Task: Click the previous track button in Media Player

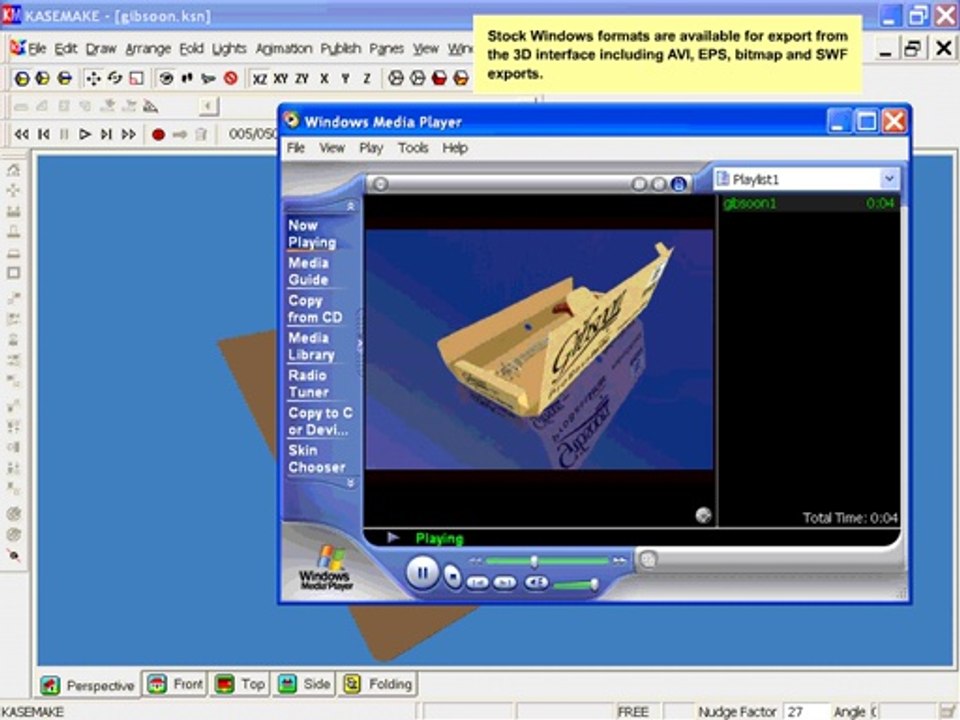Action: point(478,583)
